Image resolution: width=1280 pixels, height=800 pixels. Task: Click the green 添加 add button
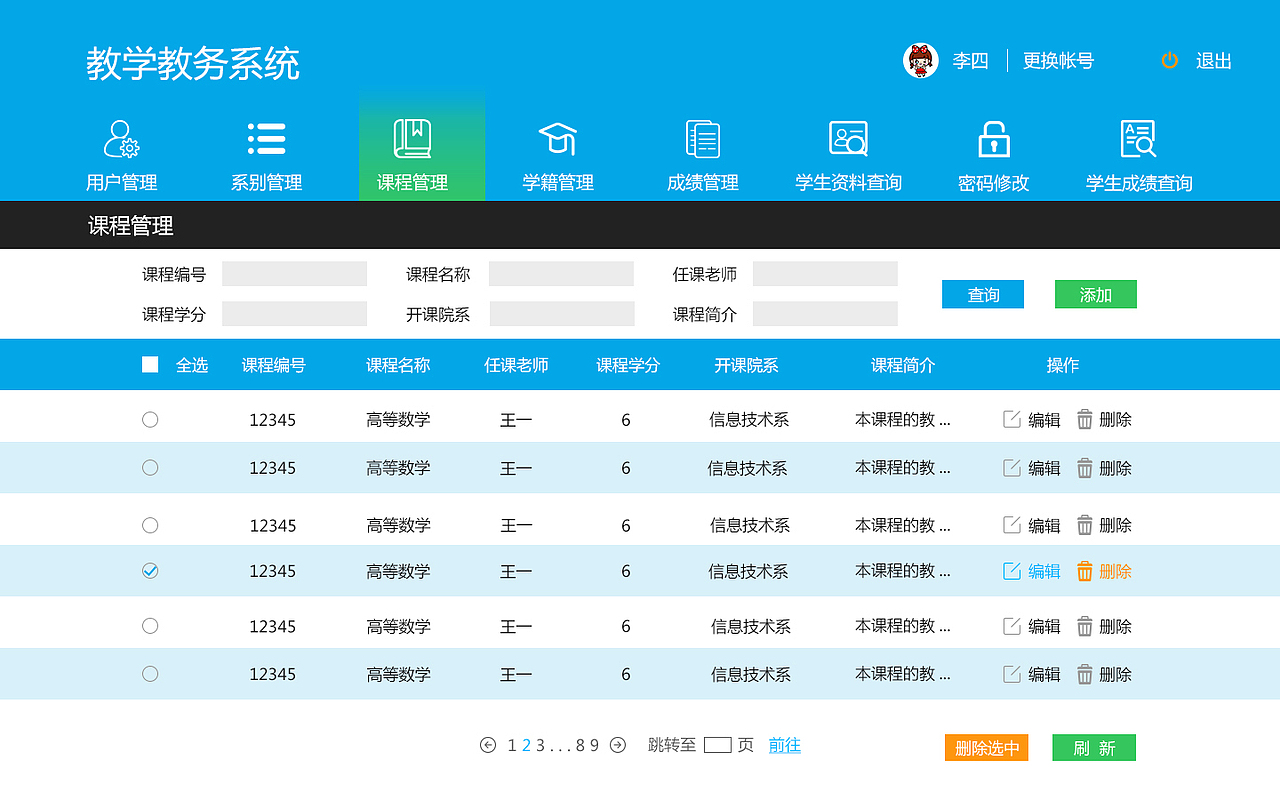point(1095,293)
